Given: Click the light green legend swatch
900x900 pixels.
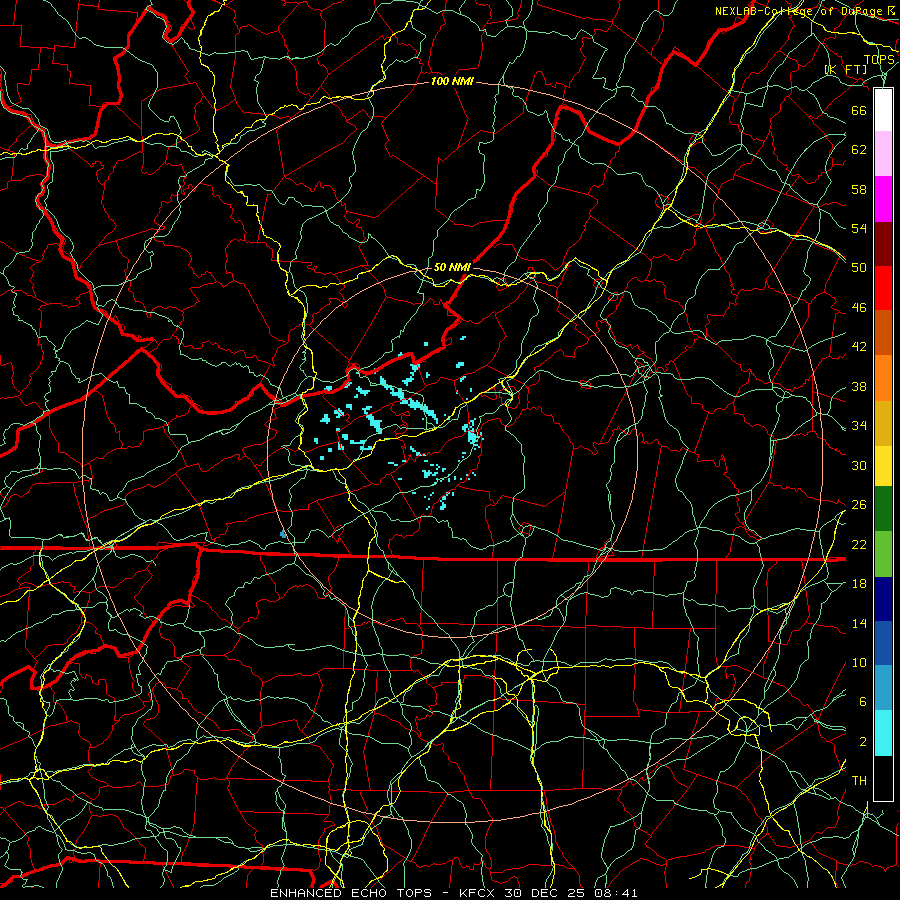Looking at the screenshot, I should (883, 553).
